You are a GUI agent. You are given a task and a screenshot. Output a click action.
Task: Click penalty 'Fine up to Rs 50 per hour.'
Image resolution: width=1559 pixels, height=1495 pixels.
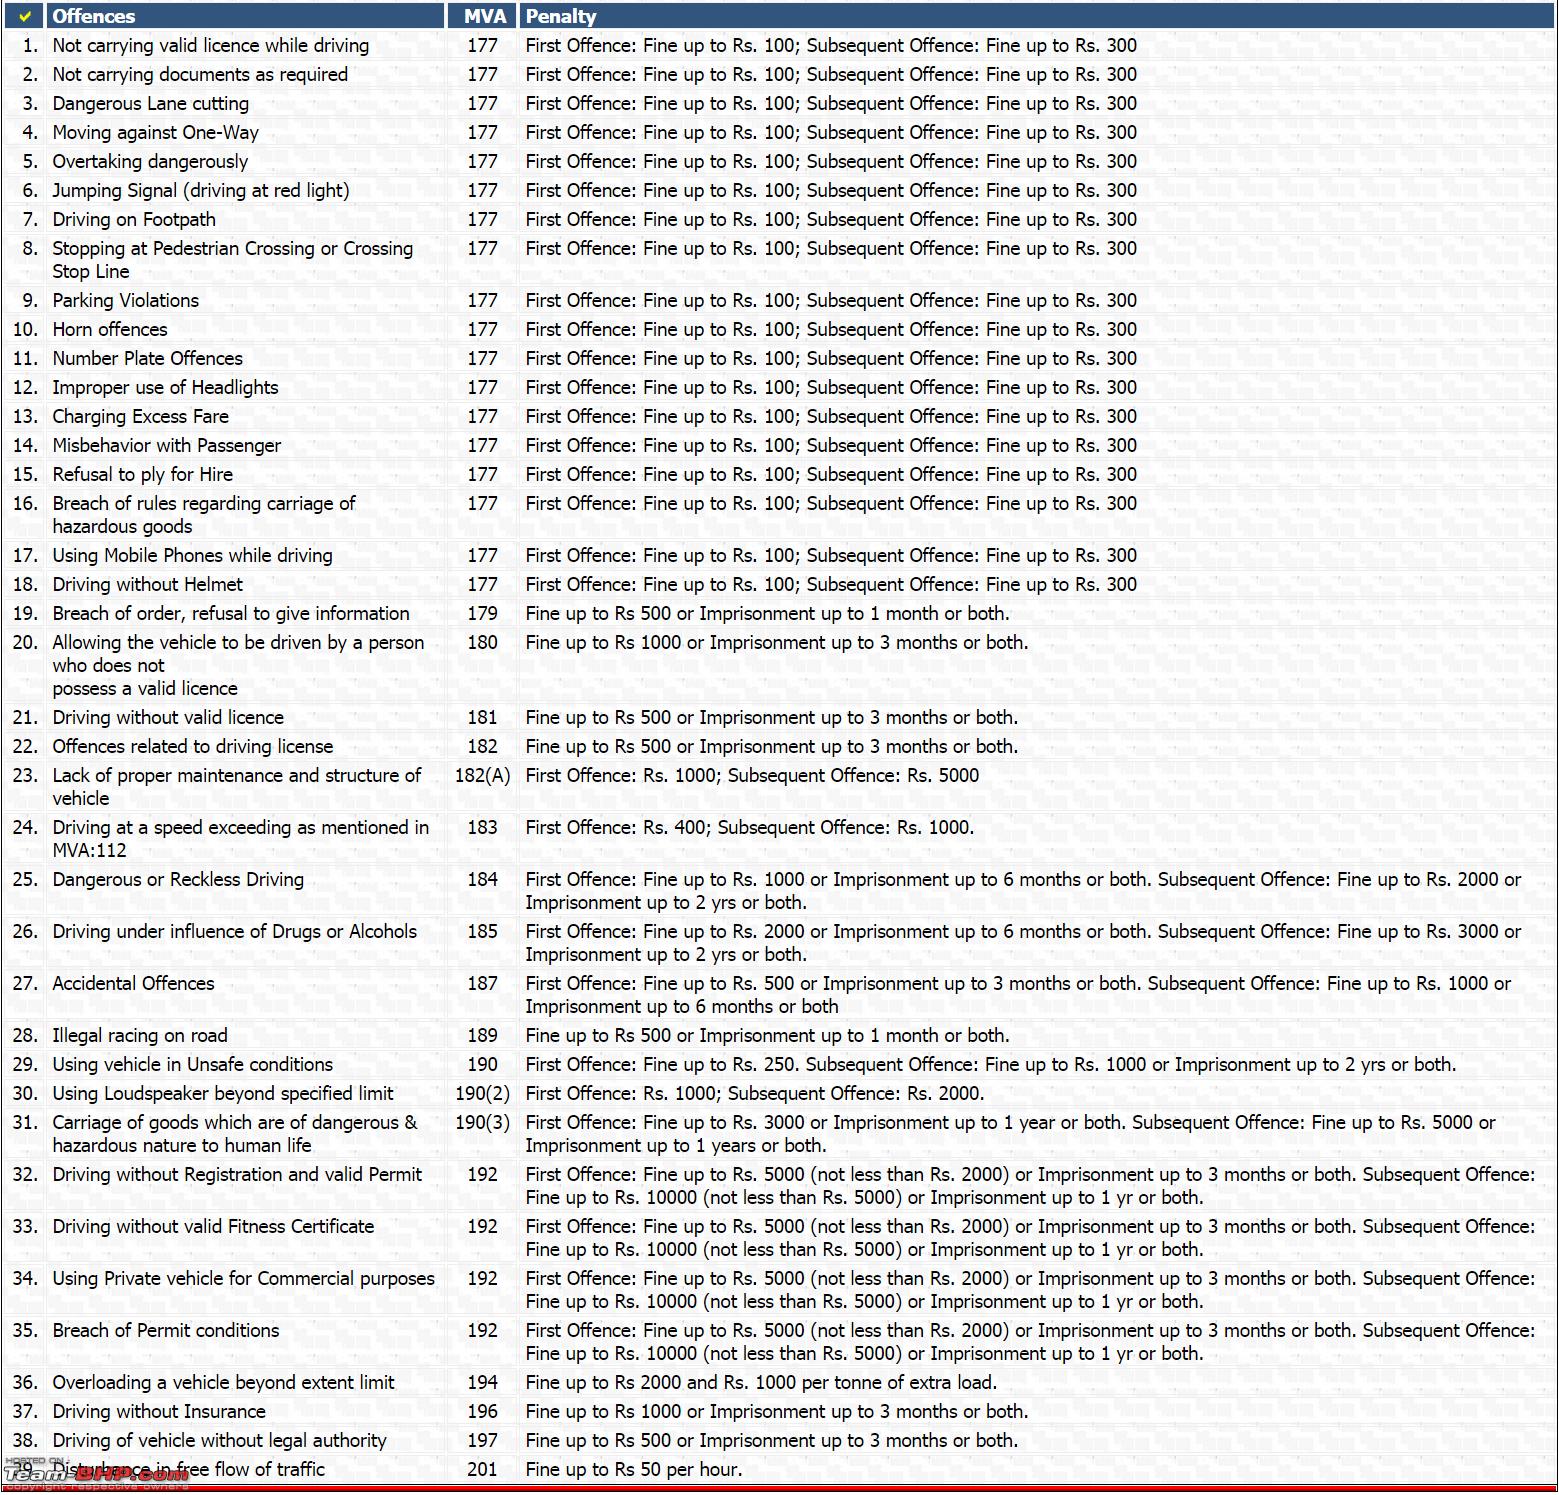coord(634,1469)
